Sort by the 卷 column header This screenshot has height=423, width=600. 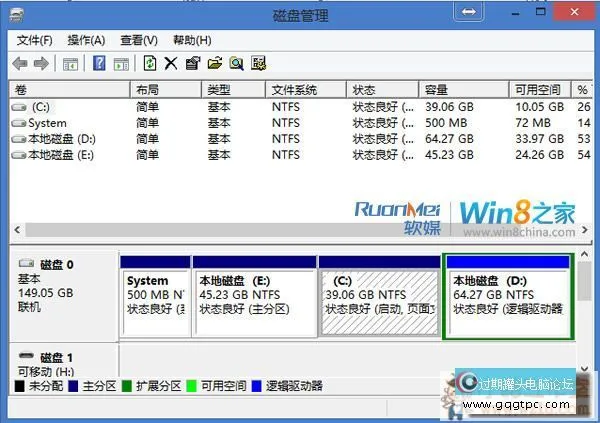(70, 90)
